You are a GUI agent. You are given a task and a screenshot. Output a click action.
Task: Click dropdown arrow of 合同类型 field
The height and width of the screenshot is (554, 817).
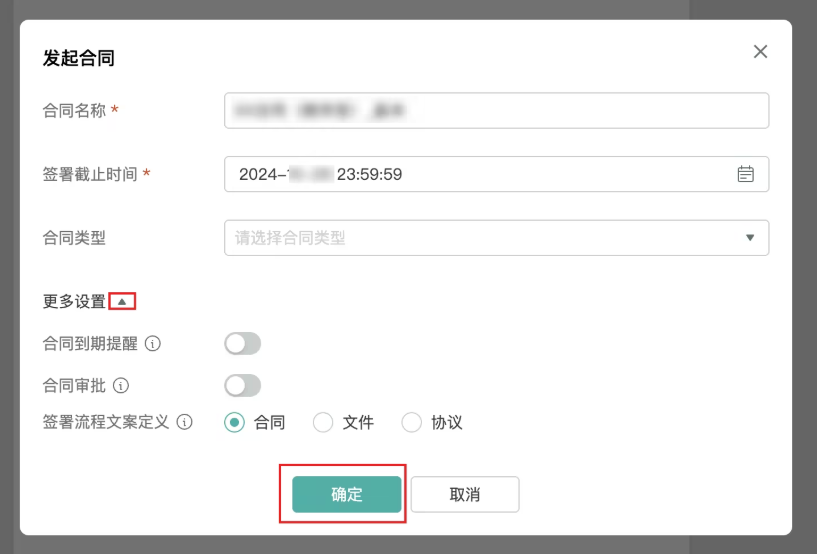tap(750, 238)
